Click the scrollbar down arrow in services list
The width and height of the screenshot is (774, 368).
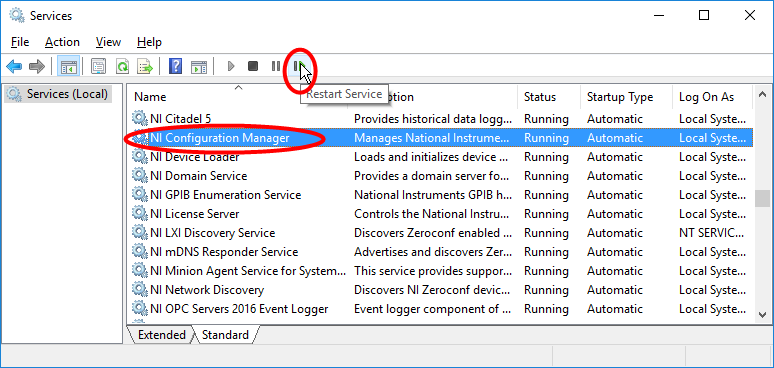763,314
